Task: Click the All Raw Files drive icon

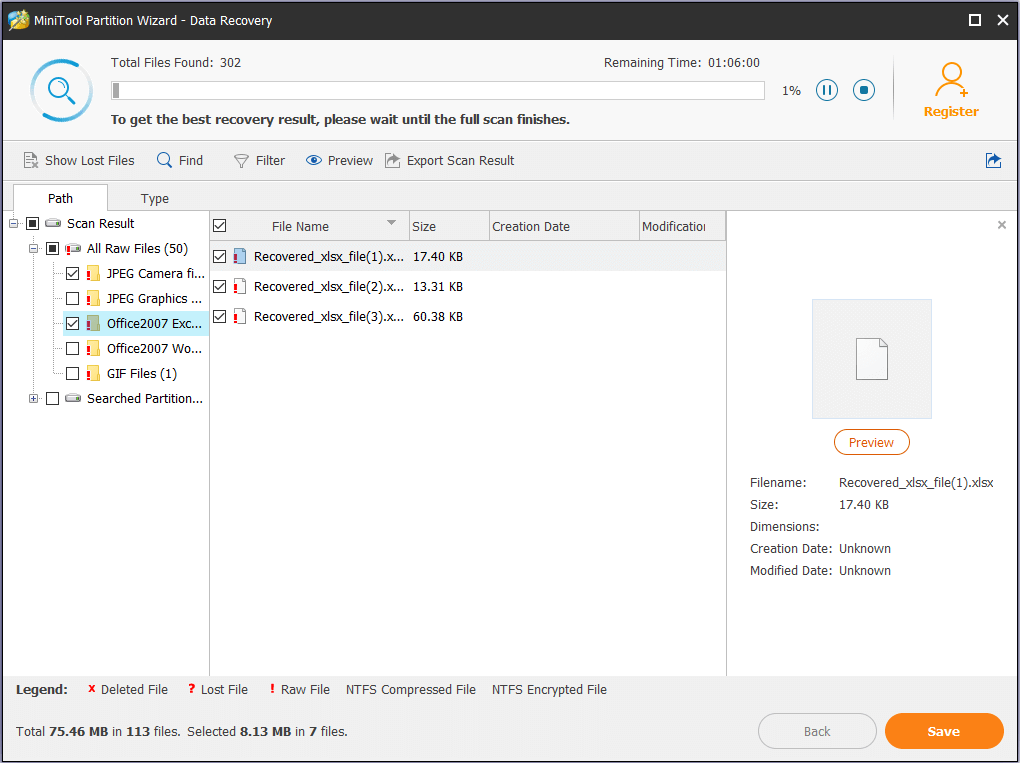Action: tap(74, 248)
